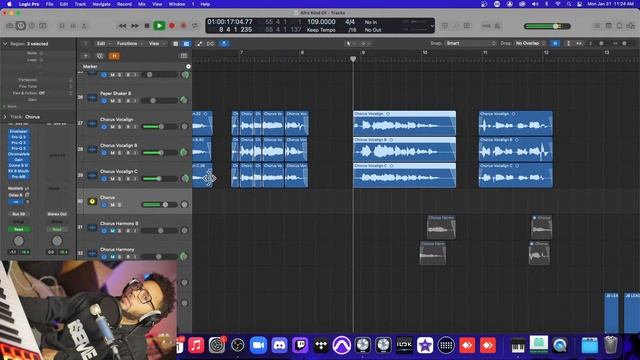Stop the transport
640x360 pixels.
coord(147,26)
